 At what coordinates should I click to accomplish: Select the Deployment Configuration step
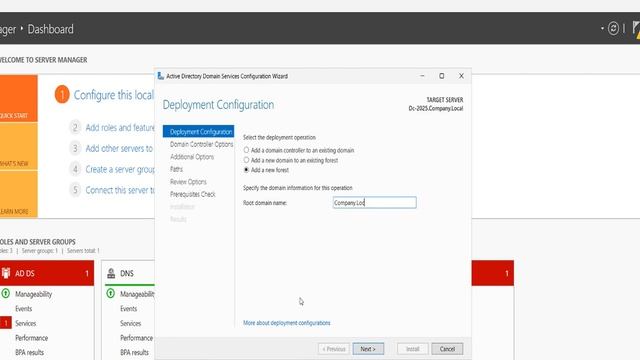pyautogui.click(x=199, y=131)
